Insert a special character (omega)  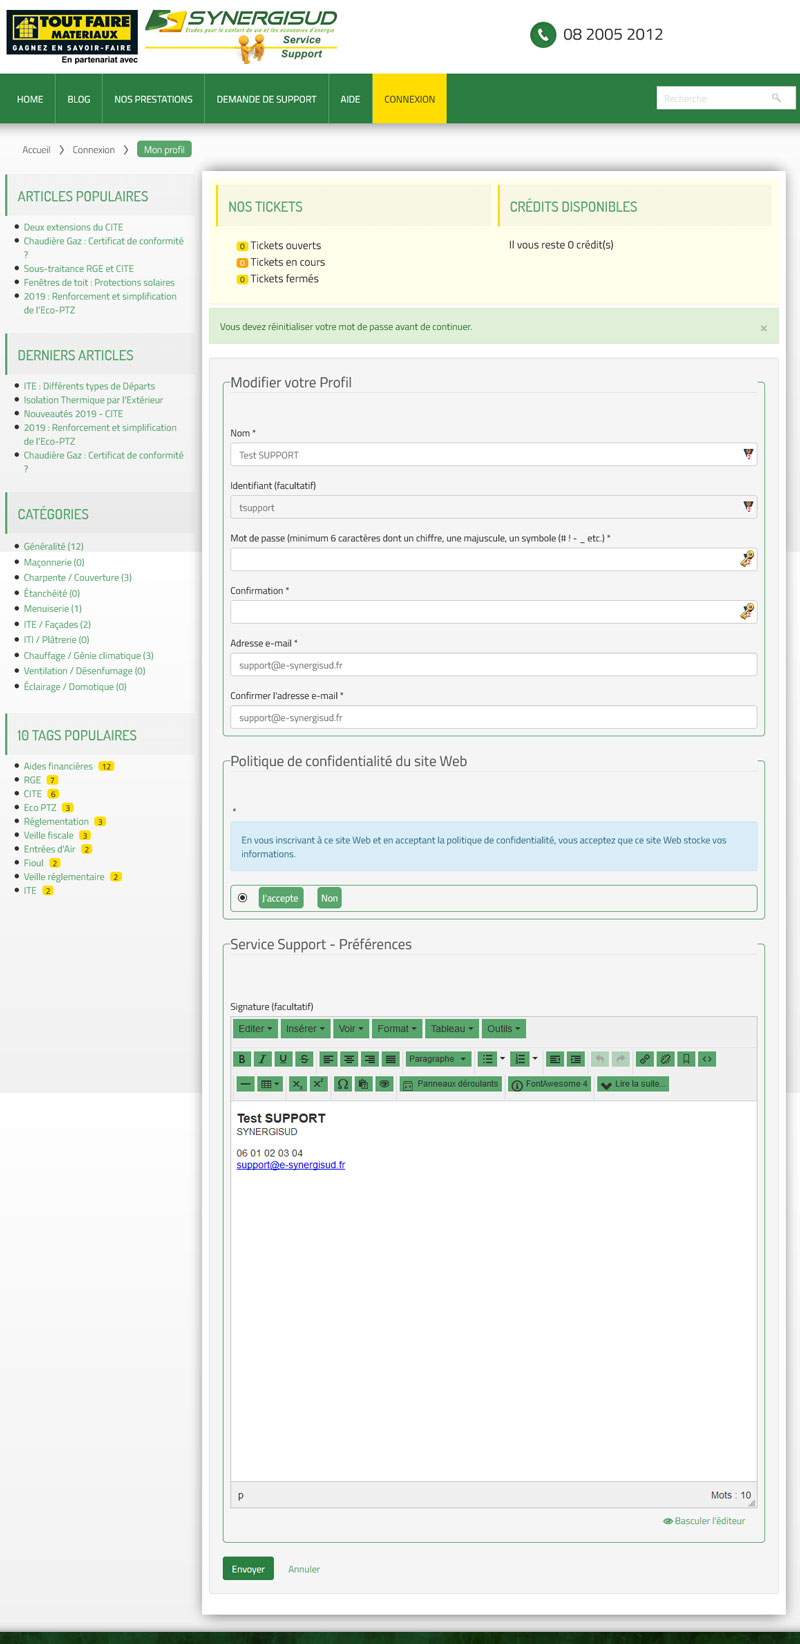(343, 1084)
